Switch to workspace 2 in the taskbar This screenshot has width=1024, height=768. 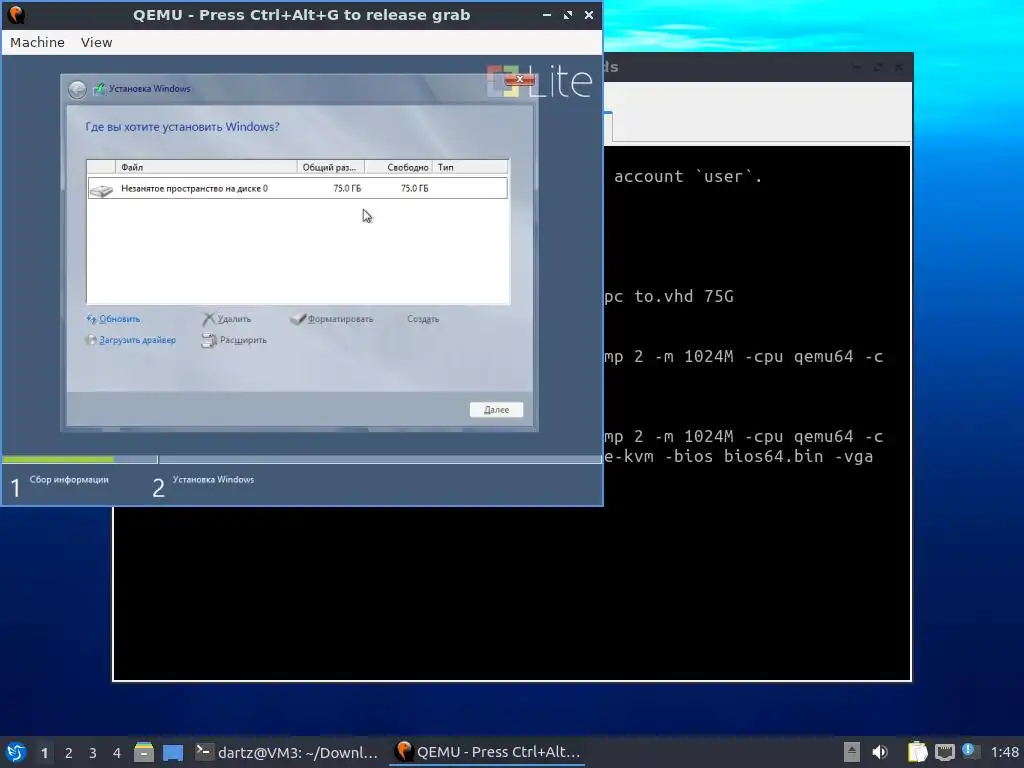69,753
